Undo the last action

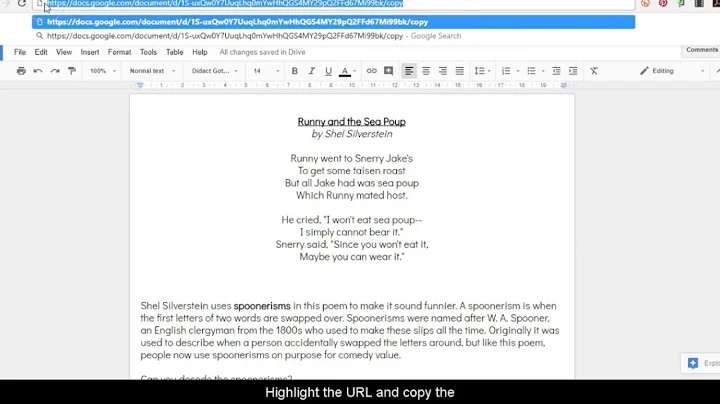click(x=38, y=71)
